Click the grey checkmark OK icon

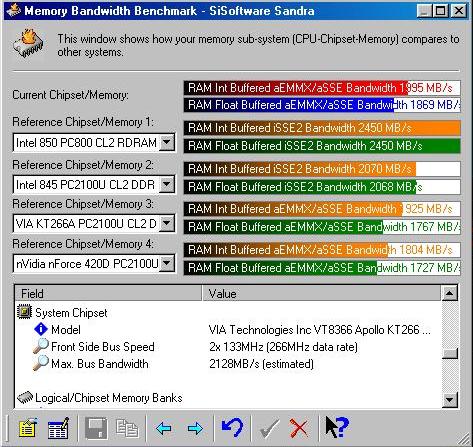pyautogui.click(x=269, y=428)
